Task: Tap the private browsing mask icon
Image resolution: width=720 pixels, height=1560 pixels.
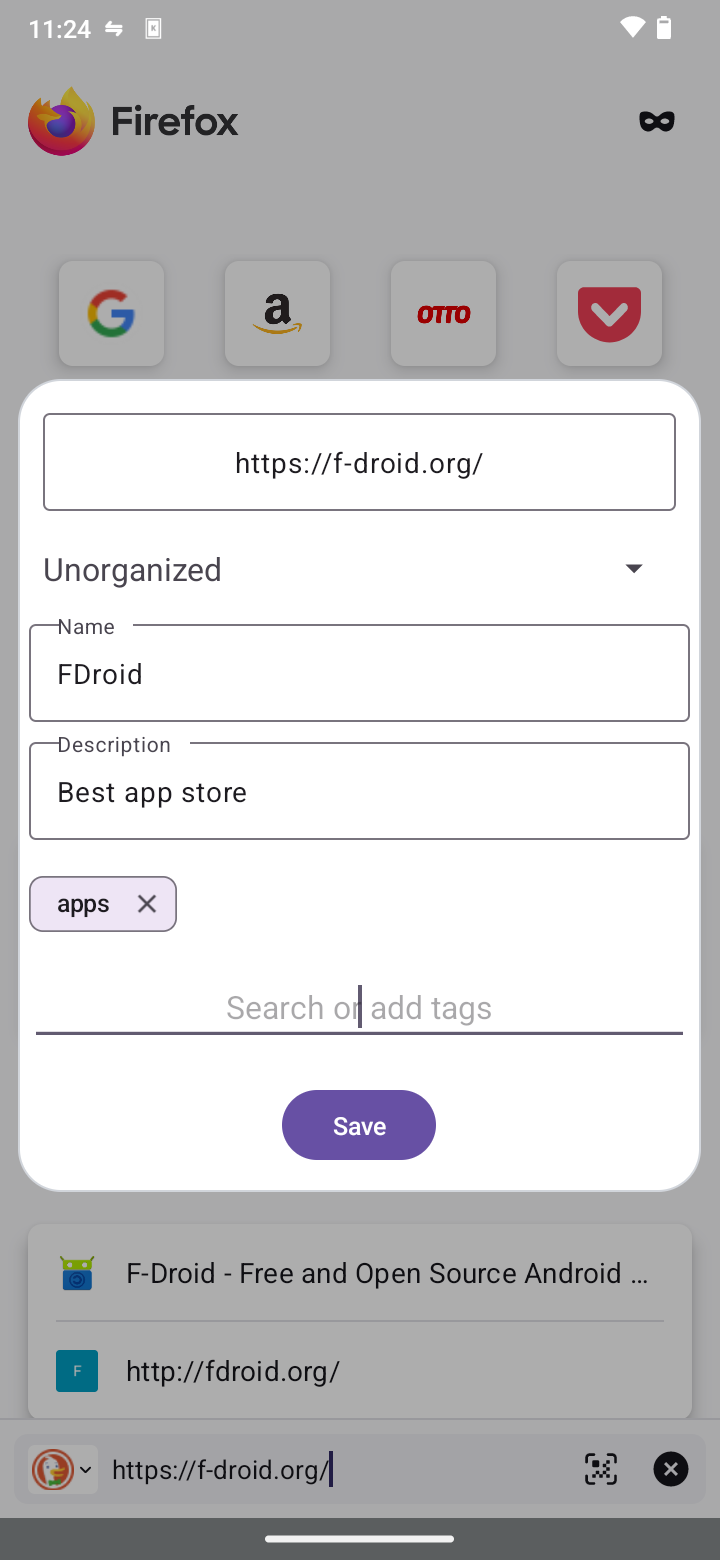Action: point(657,122)
